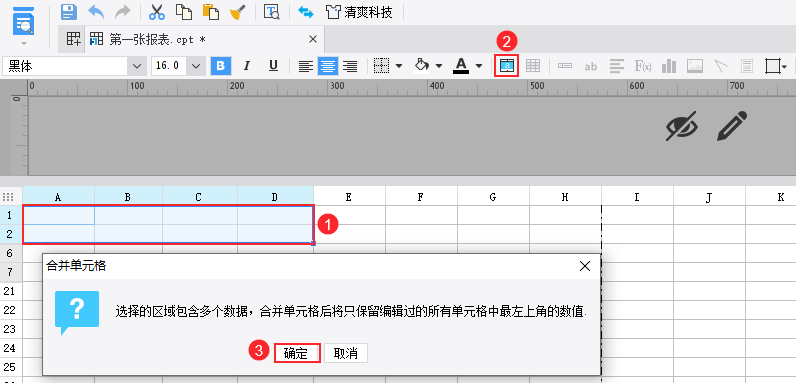The image size is (796, 383).
Task: Open the fill color dropdown arrow
Action: coord(439,66)
